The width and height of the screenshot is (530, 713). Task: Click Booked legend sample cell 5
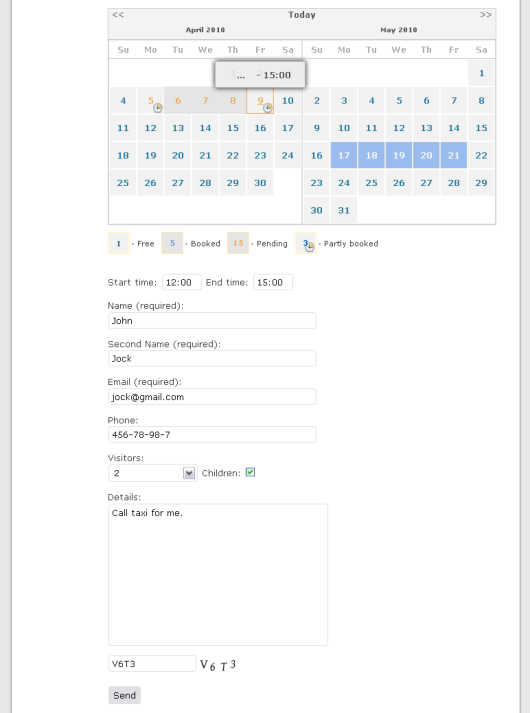point(172,243)
